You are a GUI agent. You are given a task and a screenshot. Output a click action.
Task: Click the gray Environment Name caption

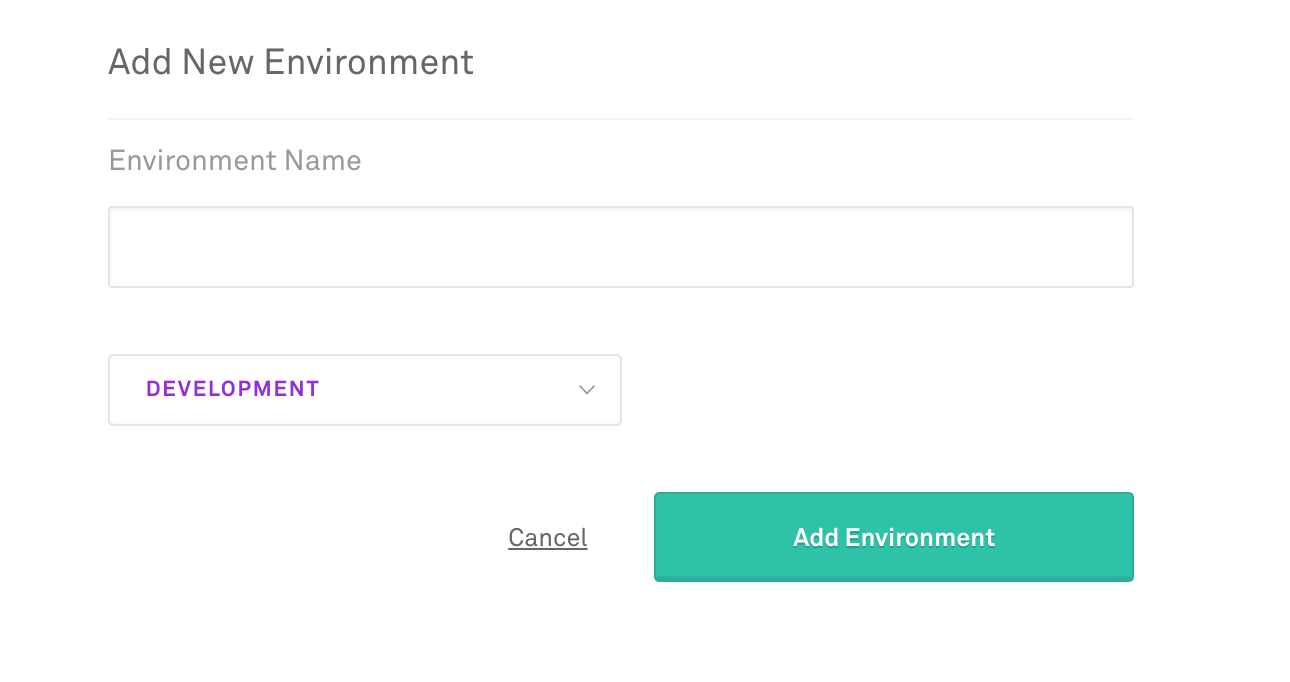pos(235,161)
